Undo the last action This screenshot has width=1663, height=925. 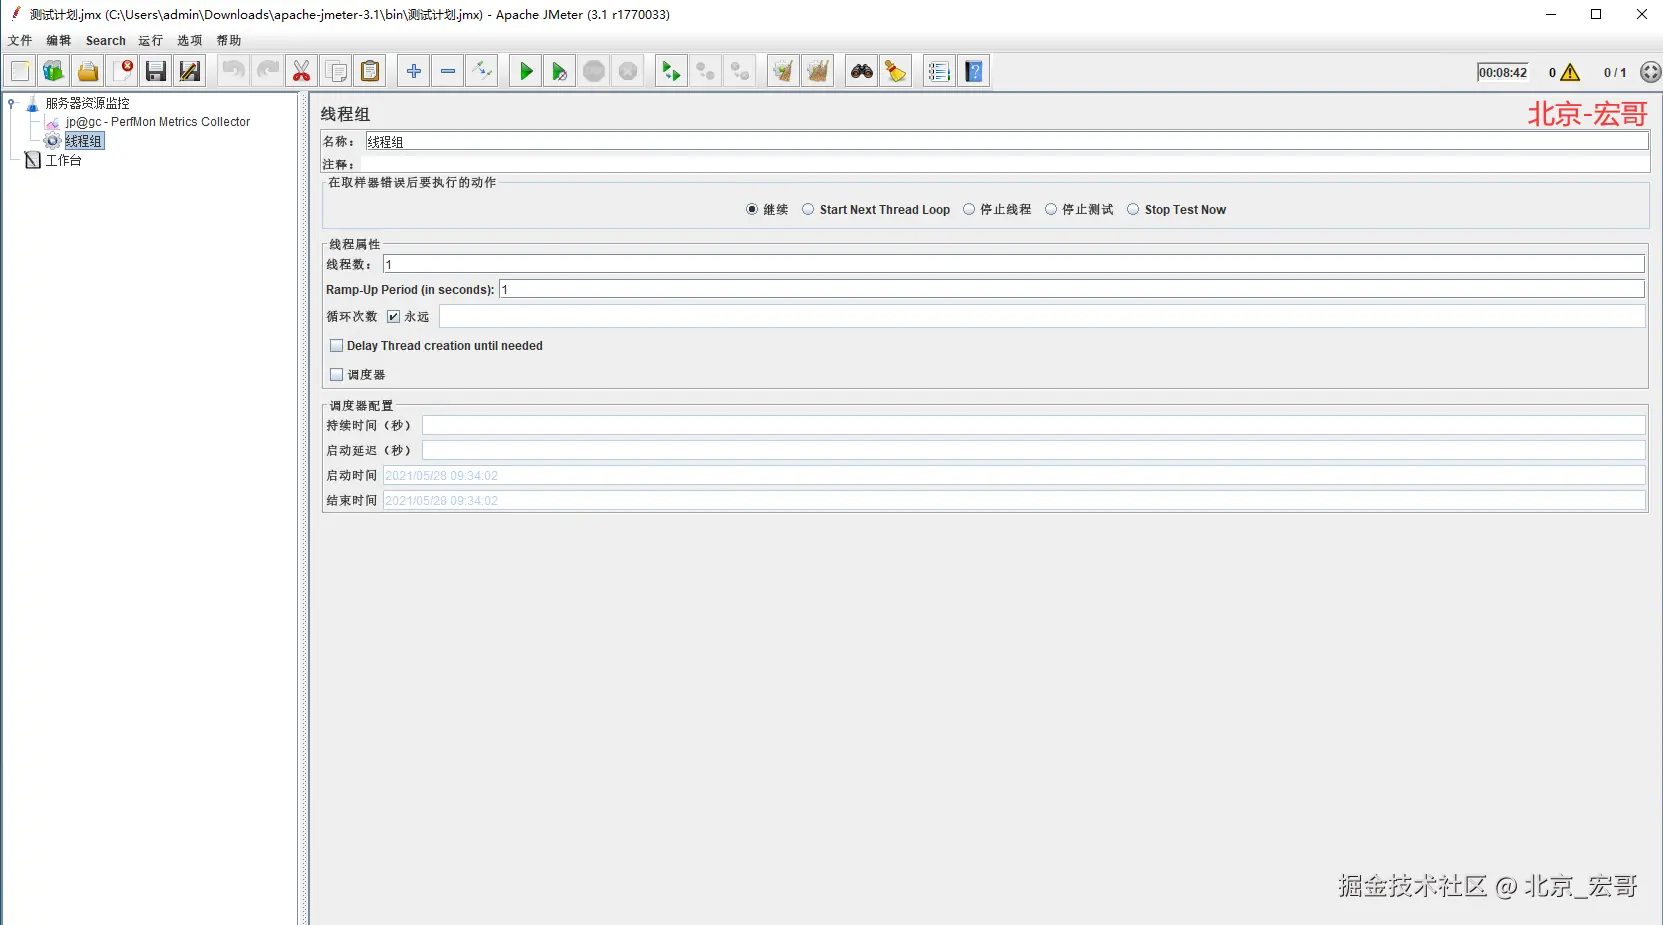pyautogui.click(x=234, y=71)
